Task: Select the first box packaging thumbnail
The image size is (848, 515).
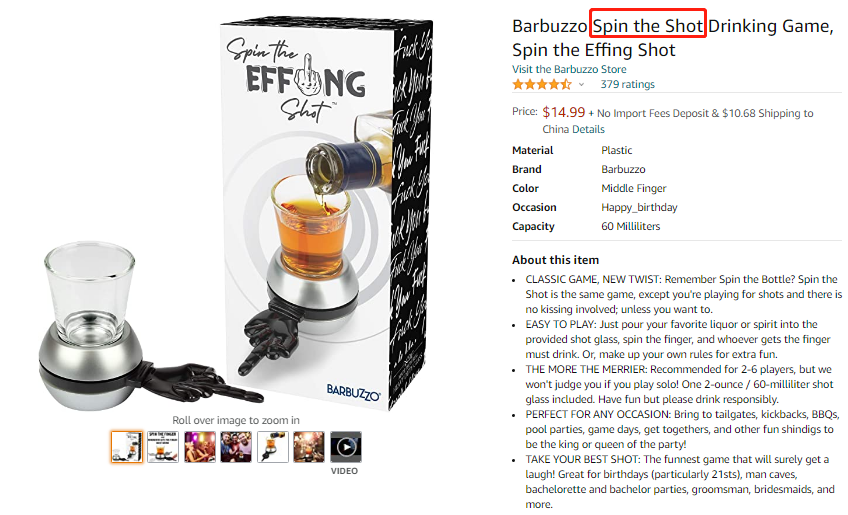Action: 126,446
